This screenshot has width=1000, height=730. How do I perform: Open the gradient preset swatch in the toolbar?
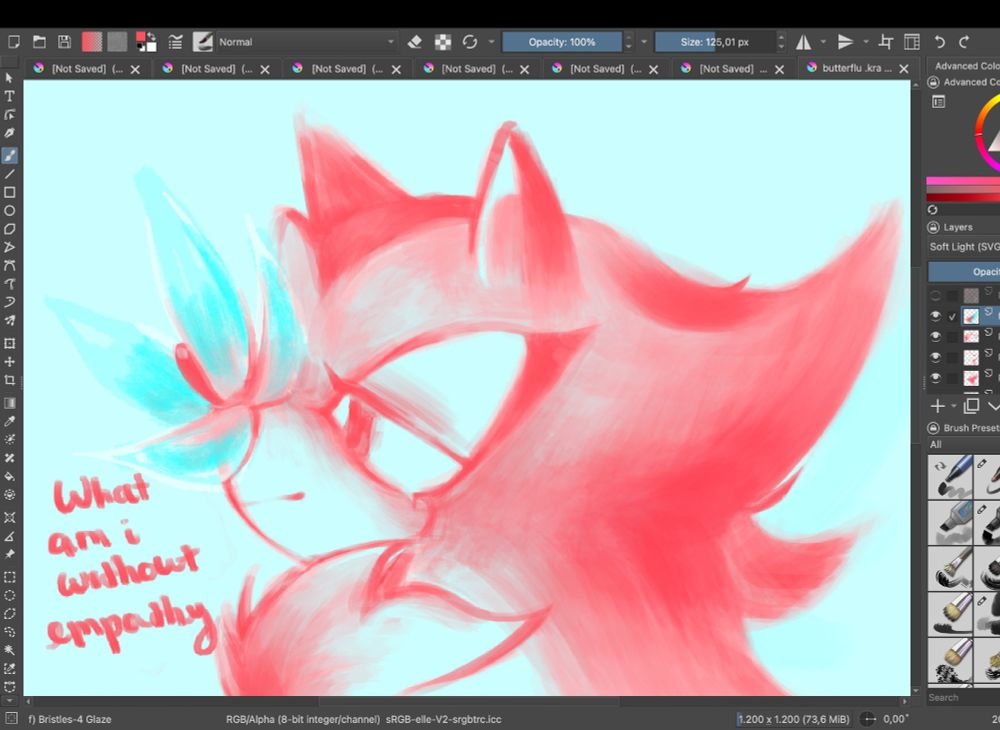coord(92,42)
